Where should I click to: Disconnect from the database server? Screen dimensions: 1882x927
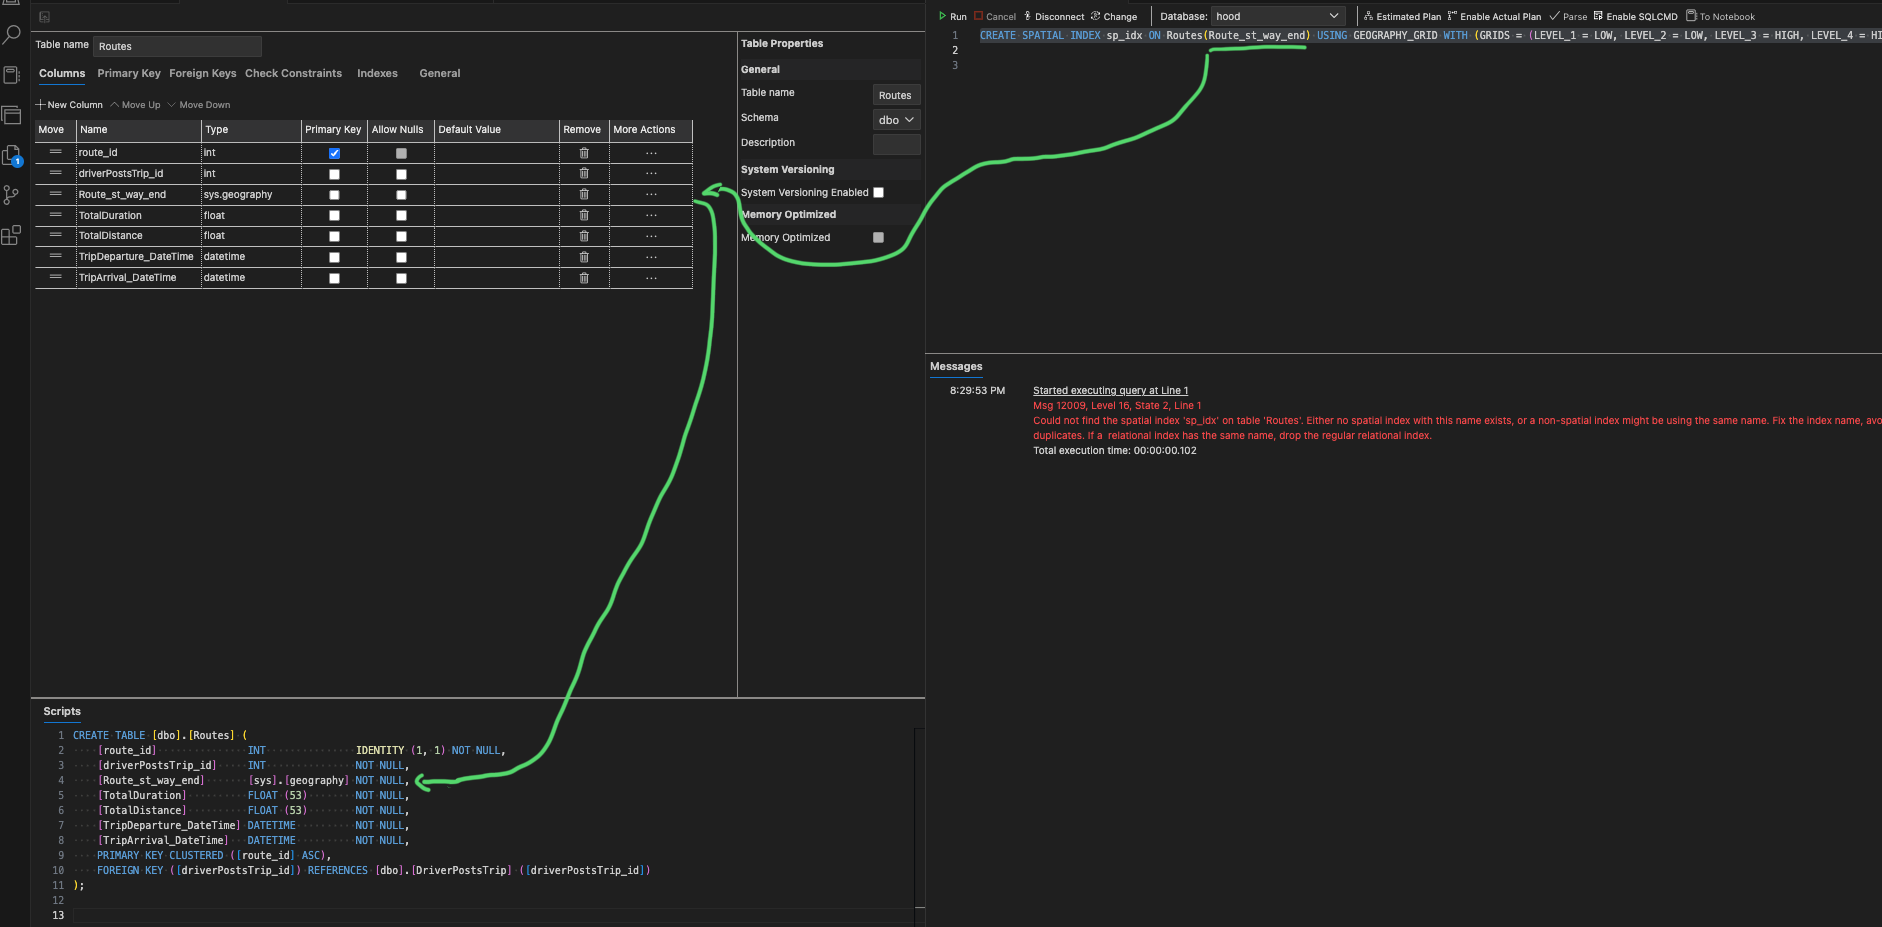click(x=1054, y=16)
